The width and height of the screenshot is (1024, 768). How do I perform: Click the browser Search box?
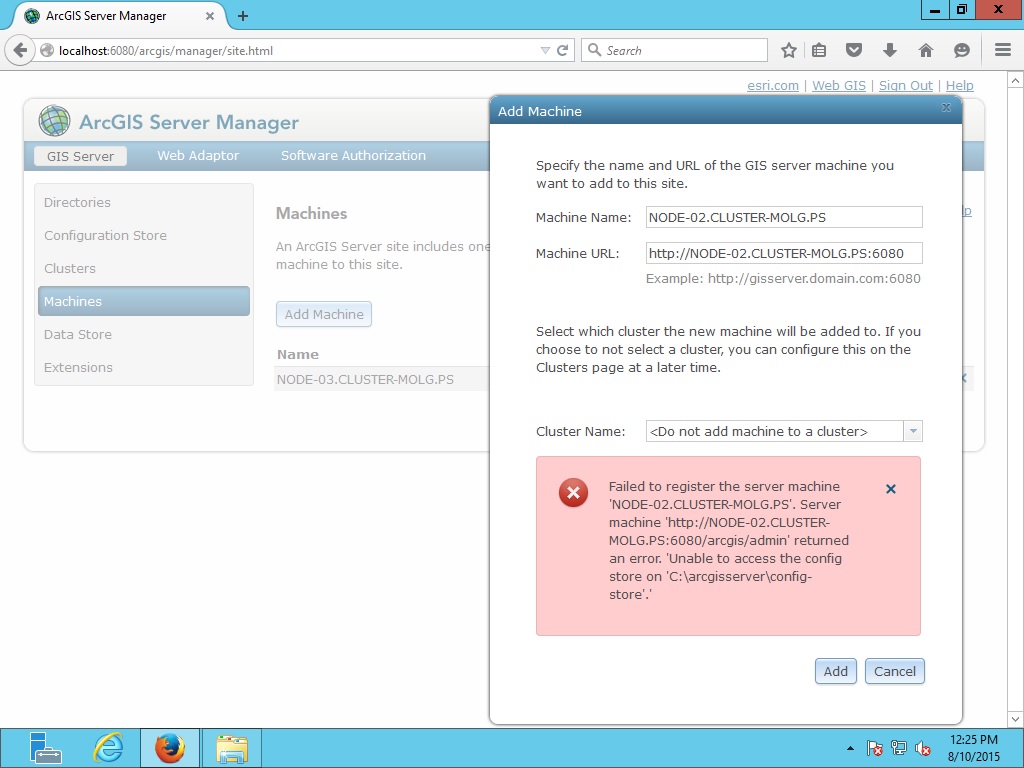(x=674, y=50)
